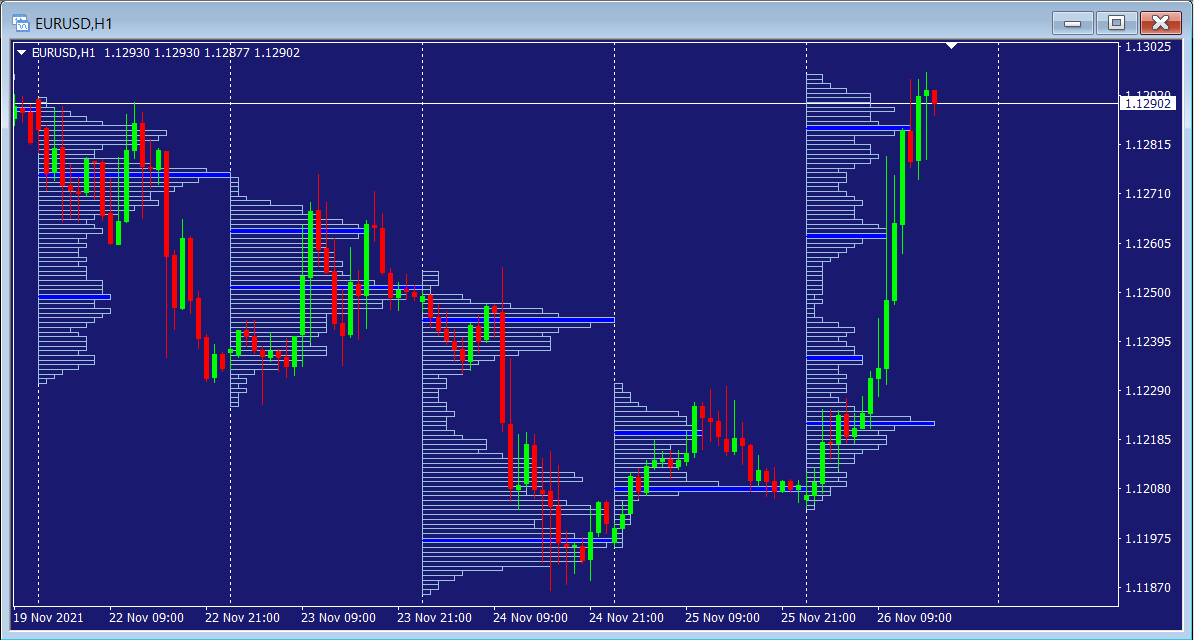Click the 24 Nov 21:00 time label

626,618
